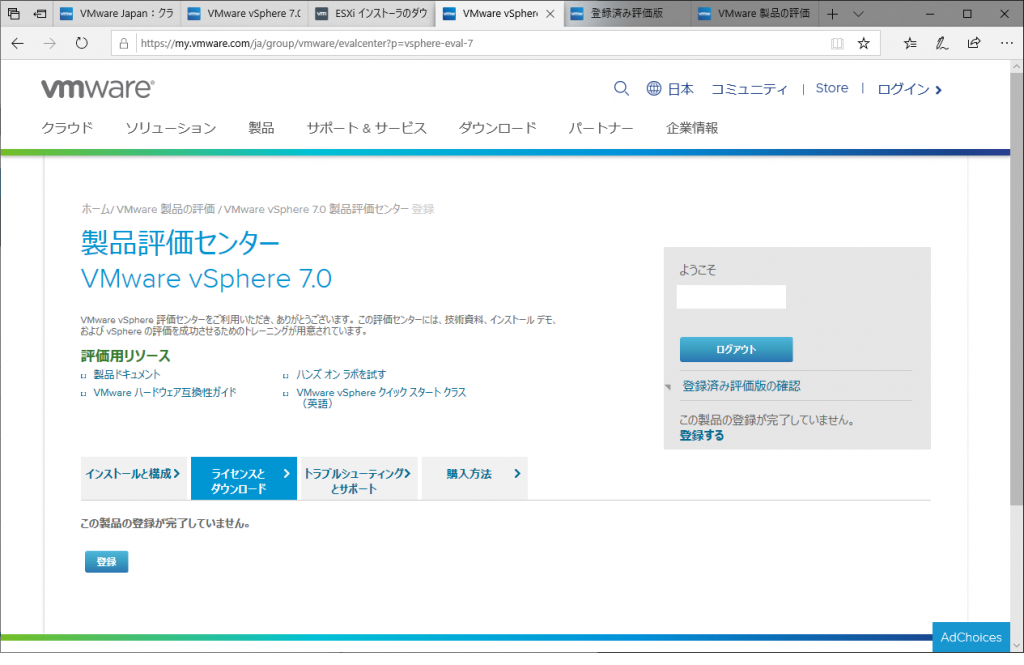The height and width of the screenshot is (665, 1024).
Task: Expand 登録済み評価版の確認 section
Action: point(741,386)
